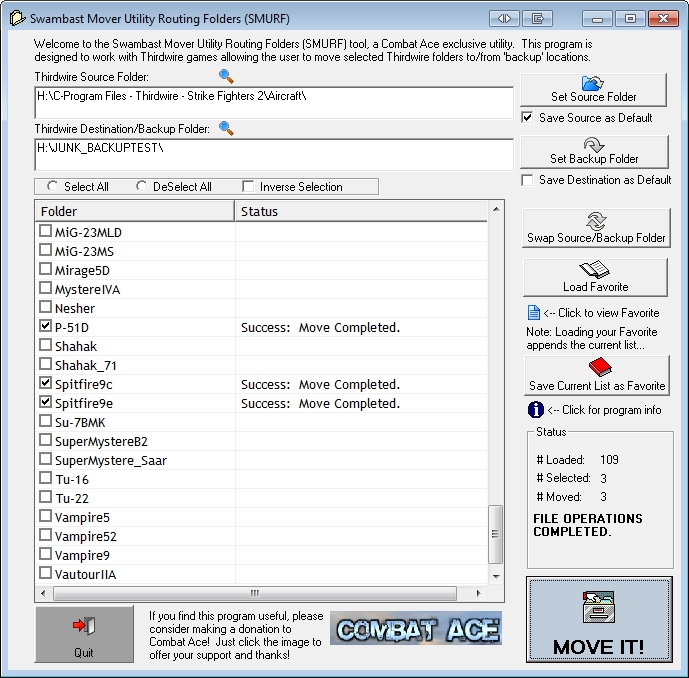Check the Tu-22 folder checkbox
This screenshot has height=678, width=689.
tap(45, 497)
